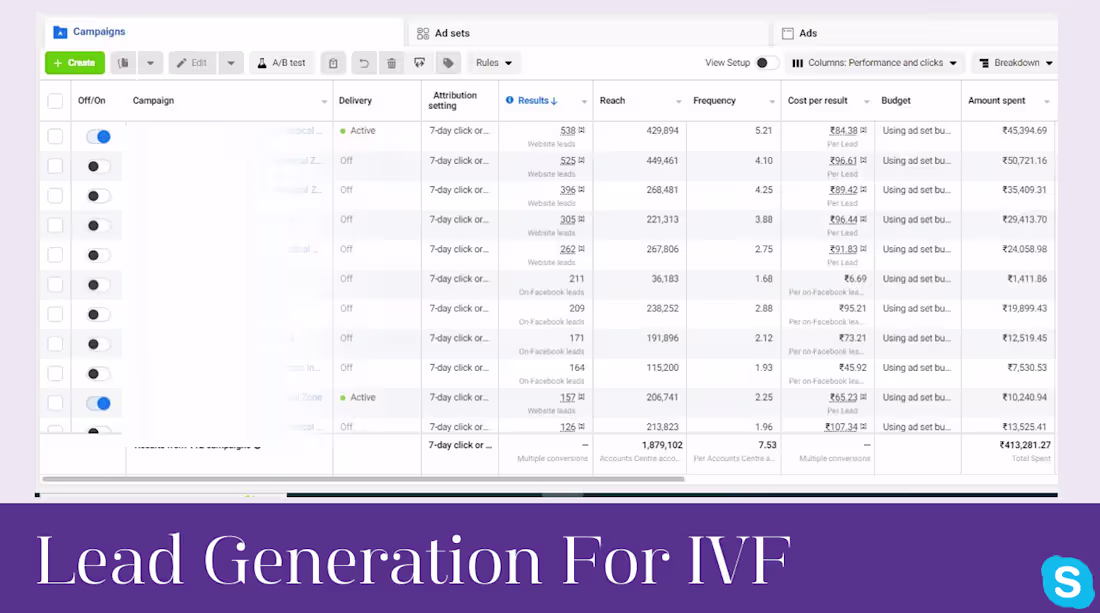This screenshot has height=613, width=1100.
Task: Click attribution icon beside ₹96.61 cost
Action: [x=864, y=161]
